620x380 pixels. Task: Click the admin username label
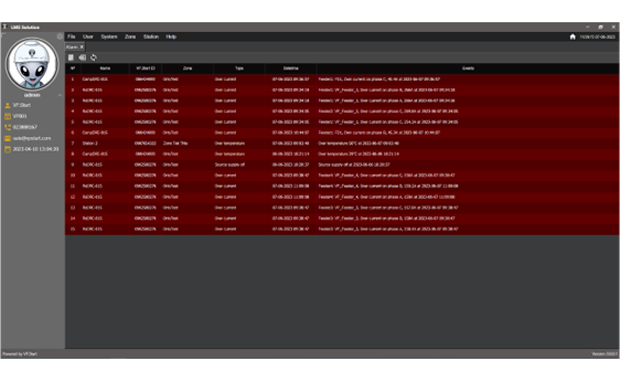(x=32, y=95)
